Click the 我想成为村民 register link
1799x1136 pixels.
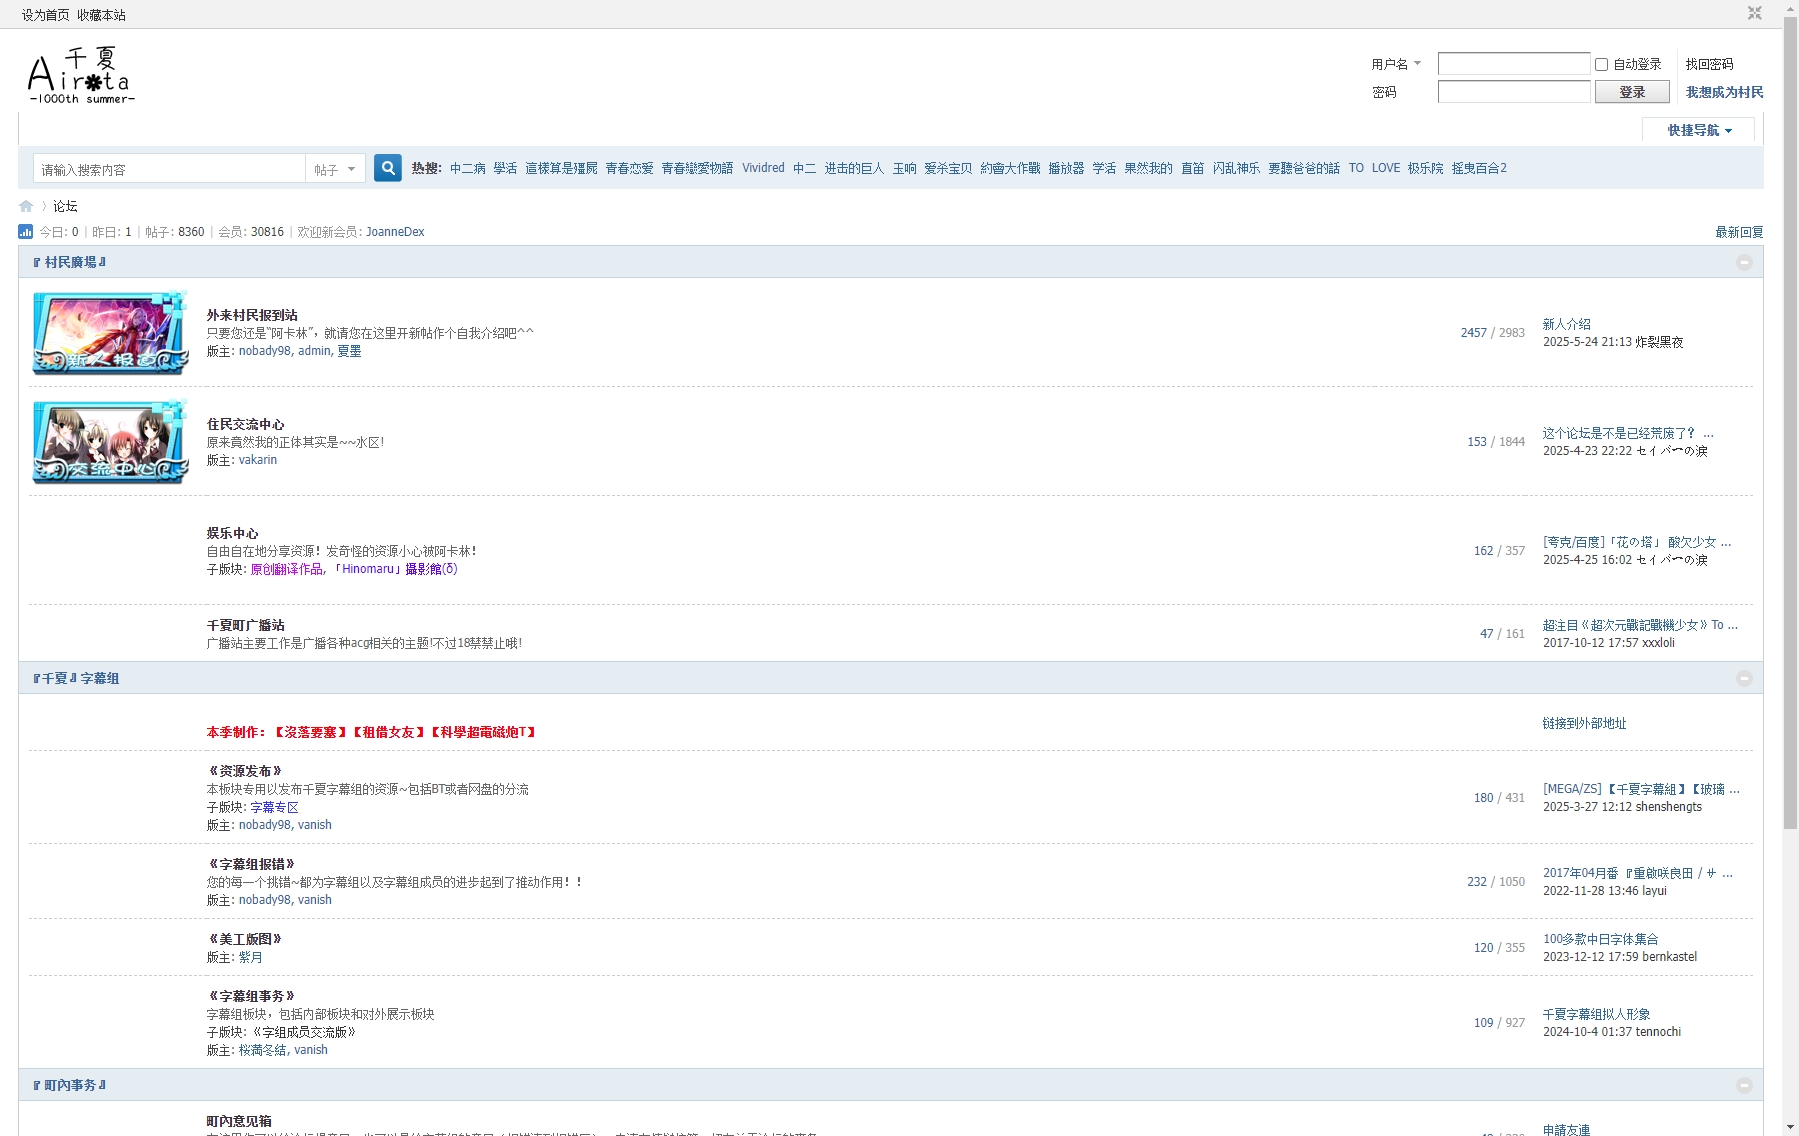pyautogui.click(x=1724, y=92)
